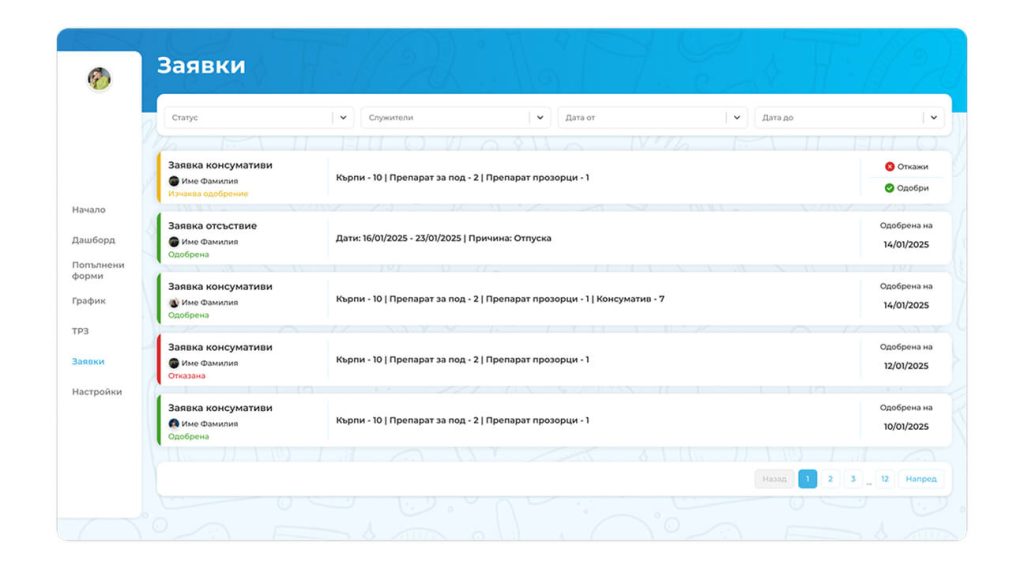The width and height of the screenshot is (1024, 569).
Task: Click the green Одобри approve icon
Action: tap(889, 188)
